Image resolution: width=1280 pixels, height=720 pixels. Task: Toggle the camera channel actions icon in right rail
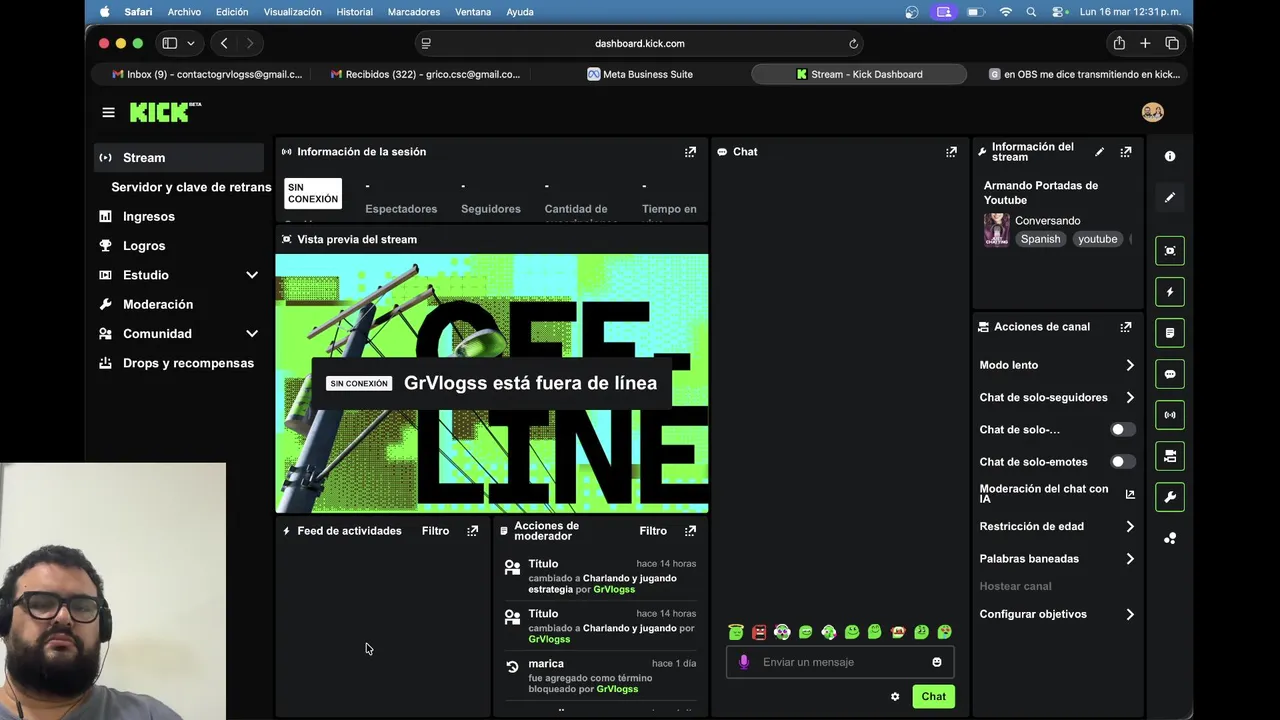point(1170,456)
